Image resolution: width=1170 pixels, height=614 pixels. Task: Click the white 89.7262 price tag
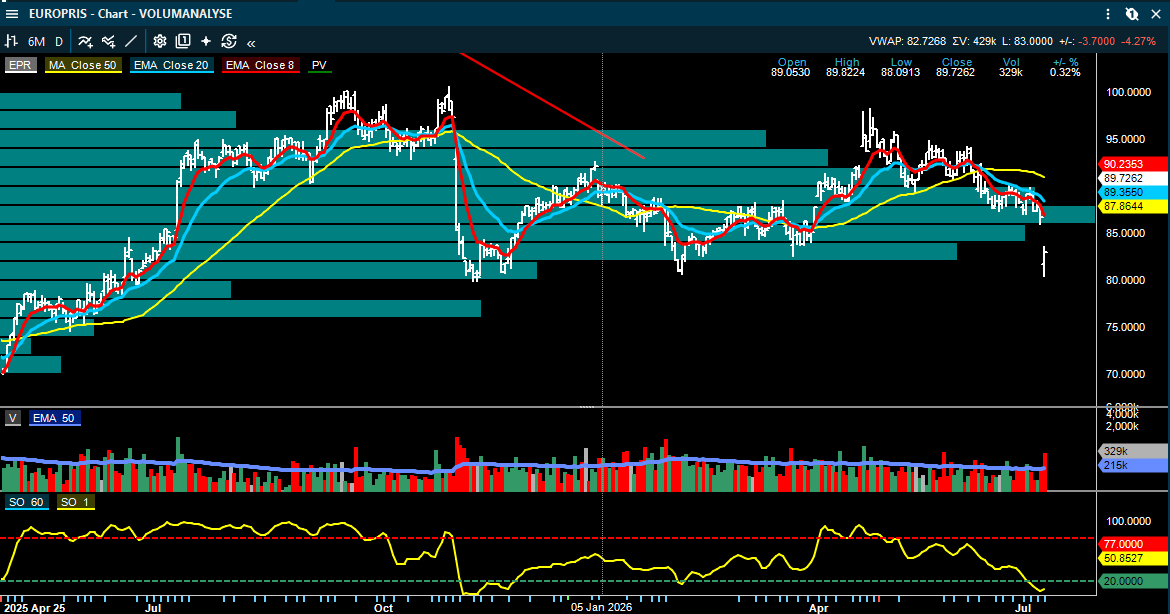point(1133,178)
